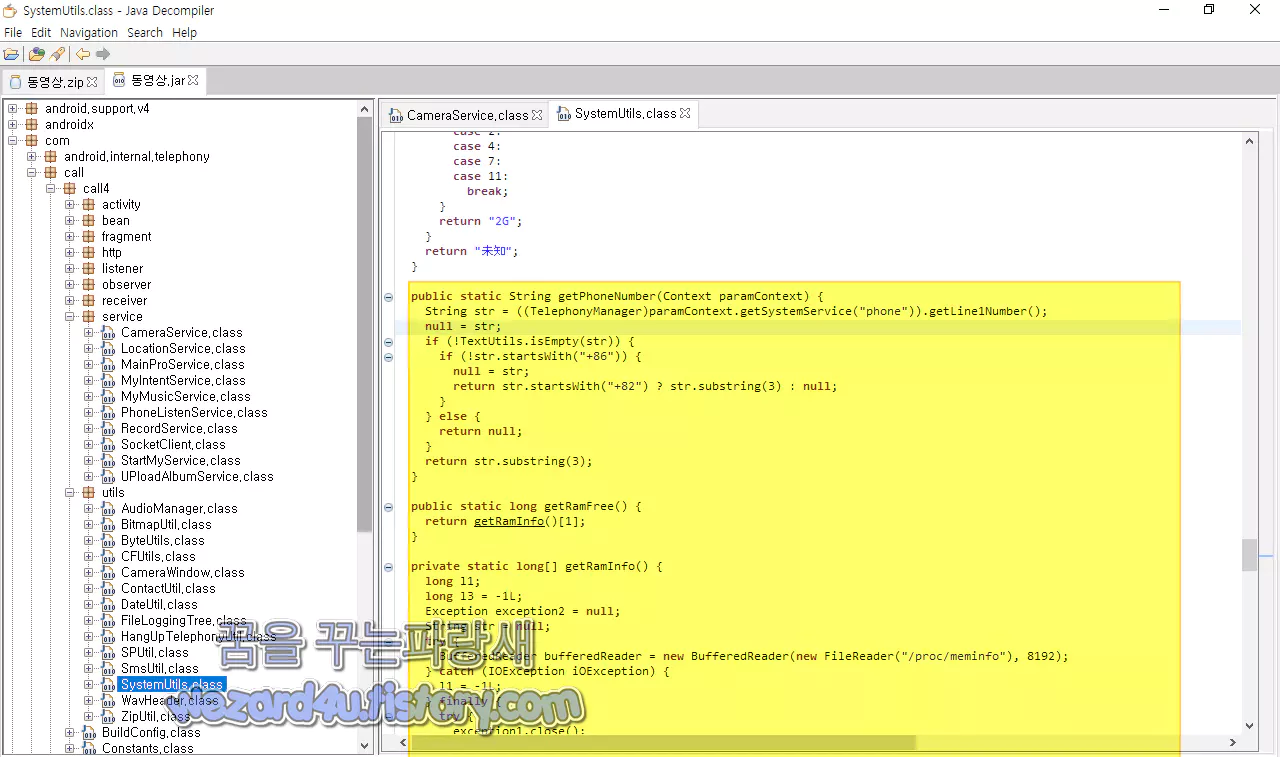Image resolution: width=1280 pixels, height=757 pixels.
Task: Select the MainProService.class file icon
Action: (x=108, y=364)
